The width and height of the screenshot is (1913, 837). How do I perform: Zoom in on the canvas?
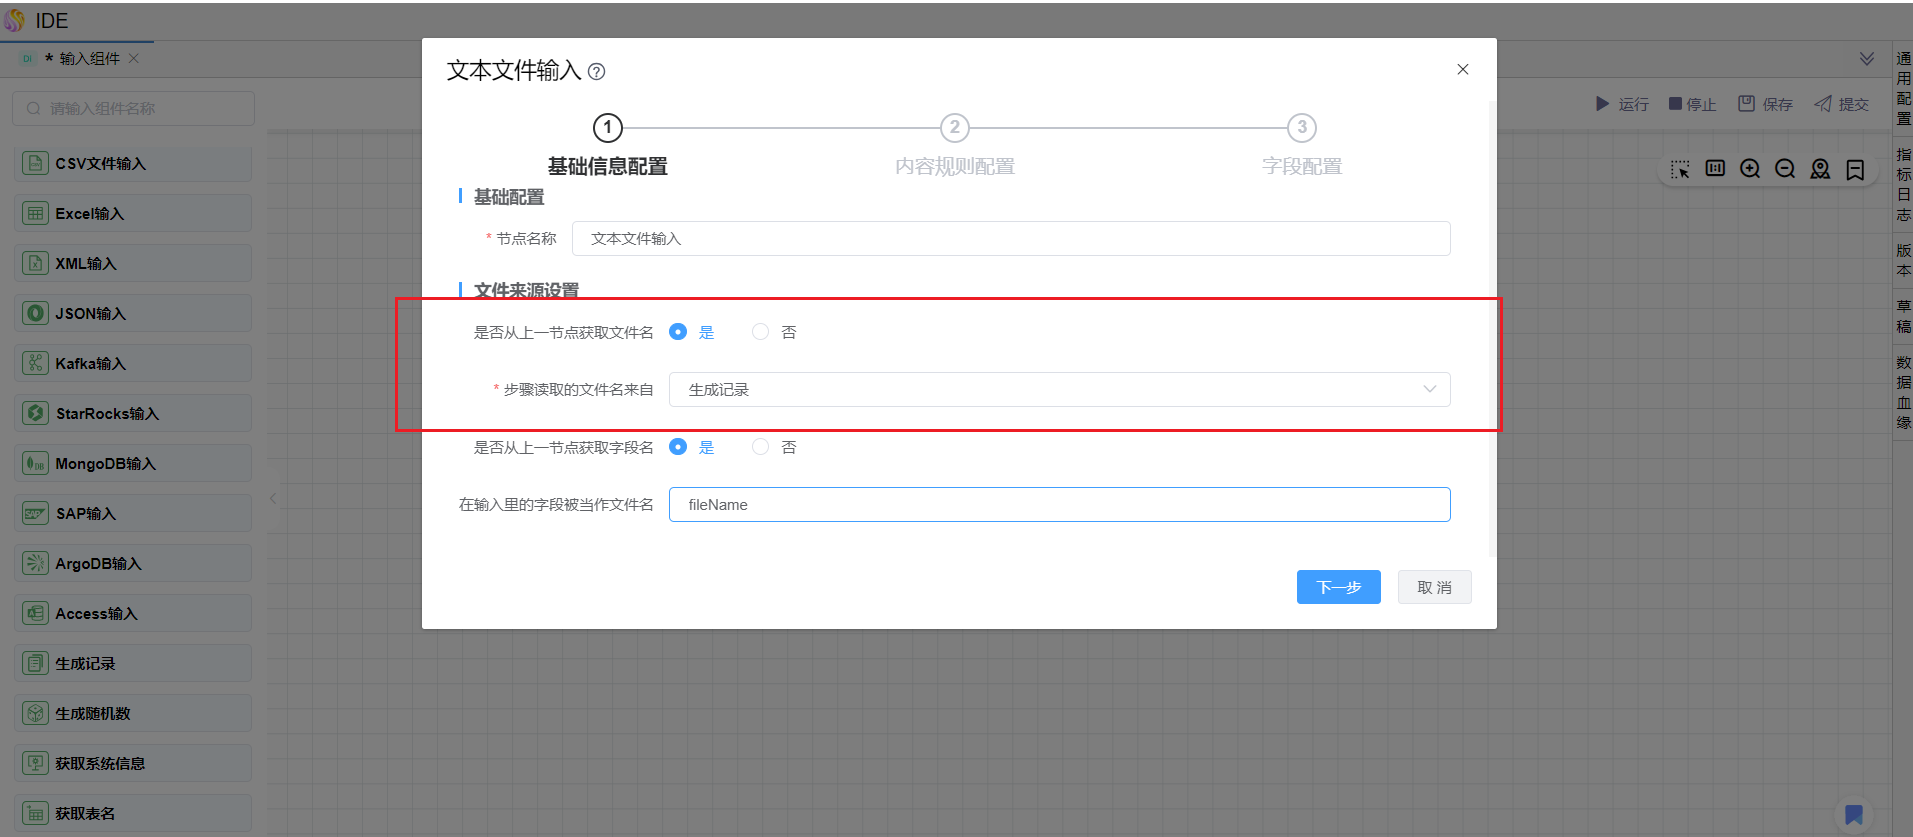point(1750,169)
